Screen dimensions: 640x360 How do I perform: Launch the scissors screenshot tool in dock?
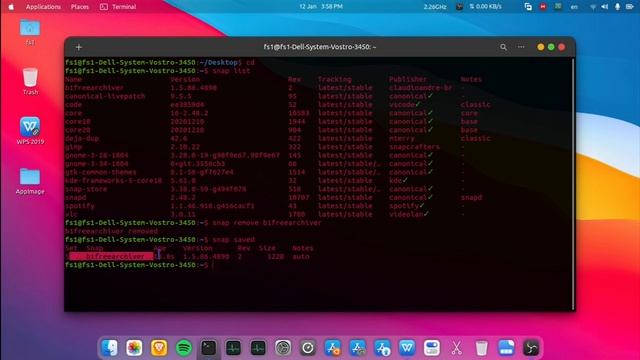pyautogui.click(x=457, y=348)
